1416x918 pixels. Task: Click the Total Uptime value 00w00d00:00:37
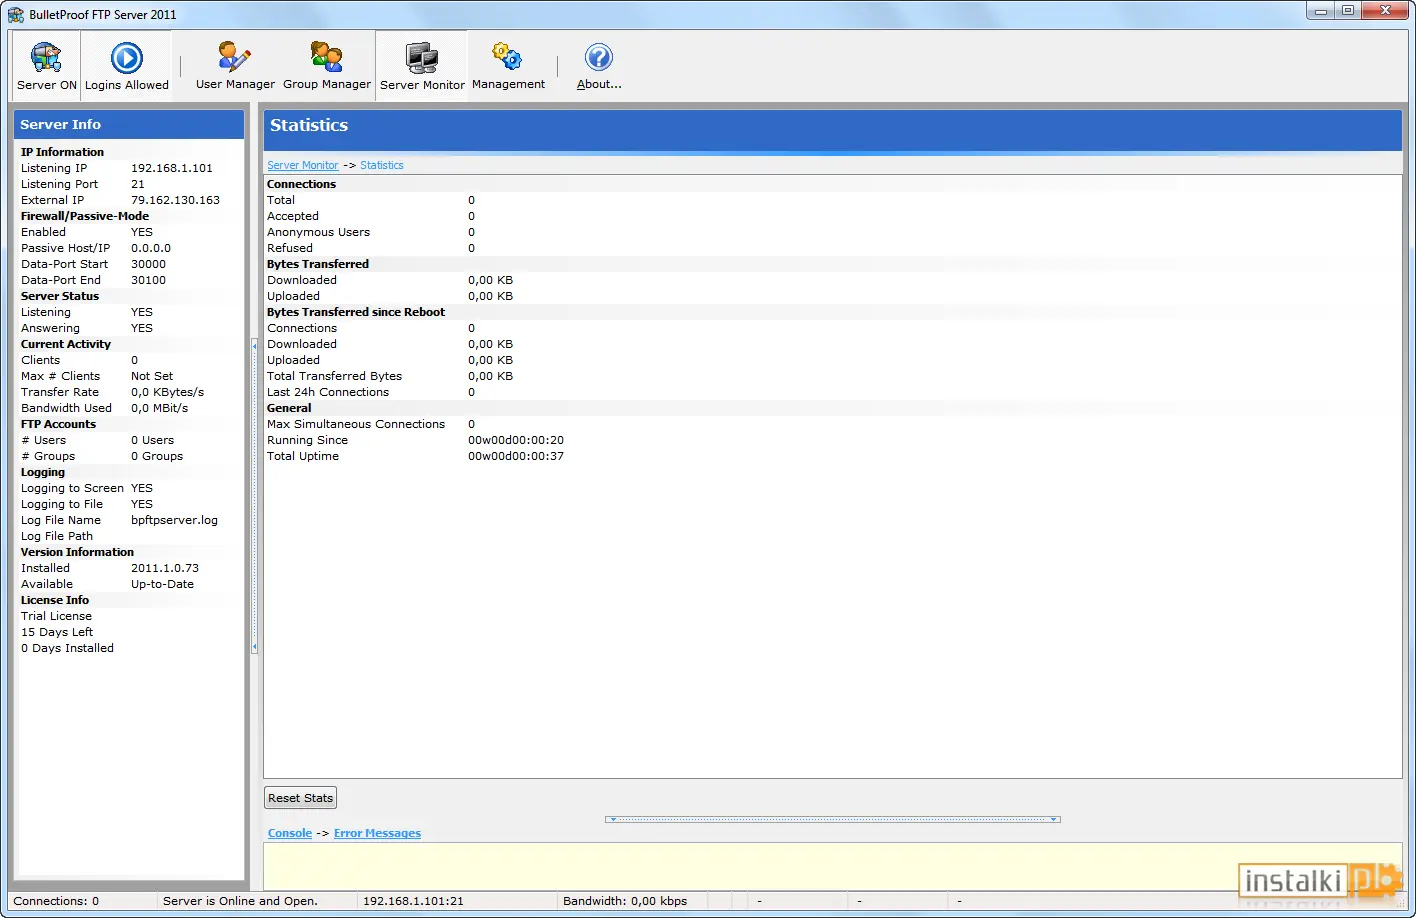(x=516, y=456)
